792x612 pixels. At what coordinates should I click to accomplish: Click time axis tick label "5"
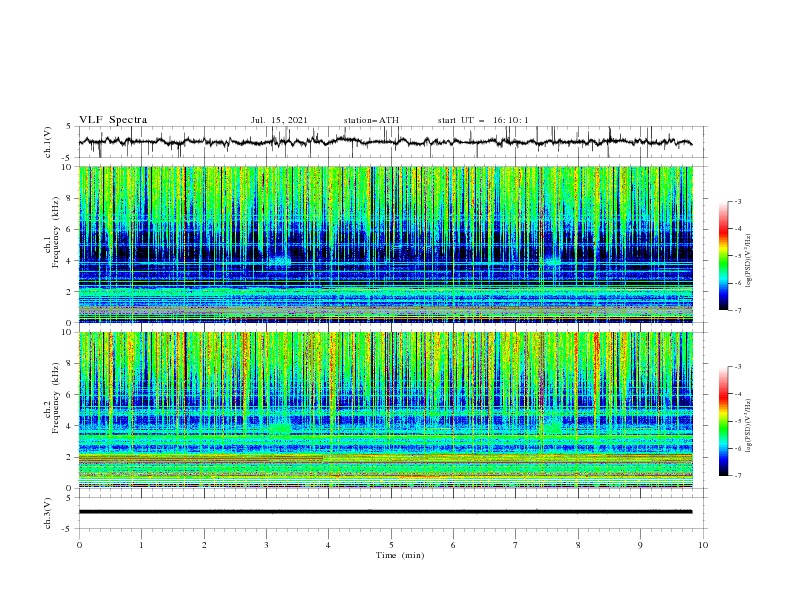click(391, 545)
